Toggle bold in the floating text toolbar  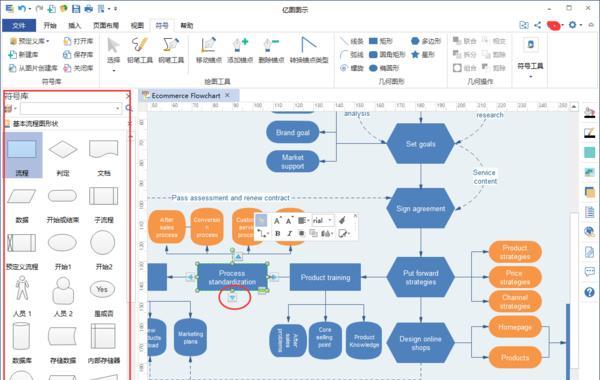pyautogui.click(x=278, y=233)
